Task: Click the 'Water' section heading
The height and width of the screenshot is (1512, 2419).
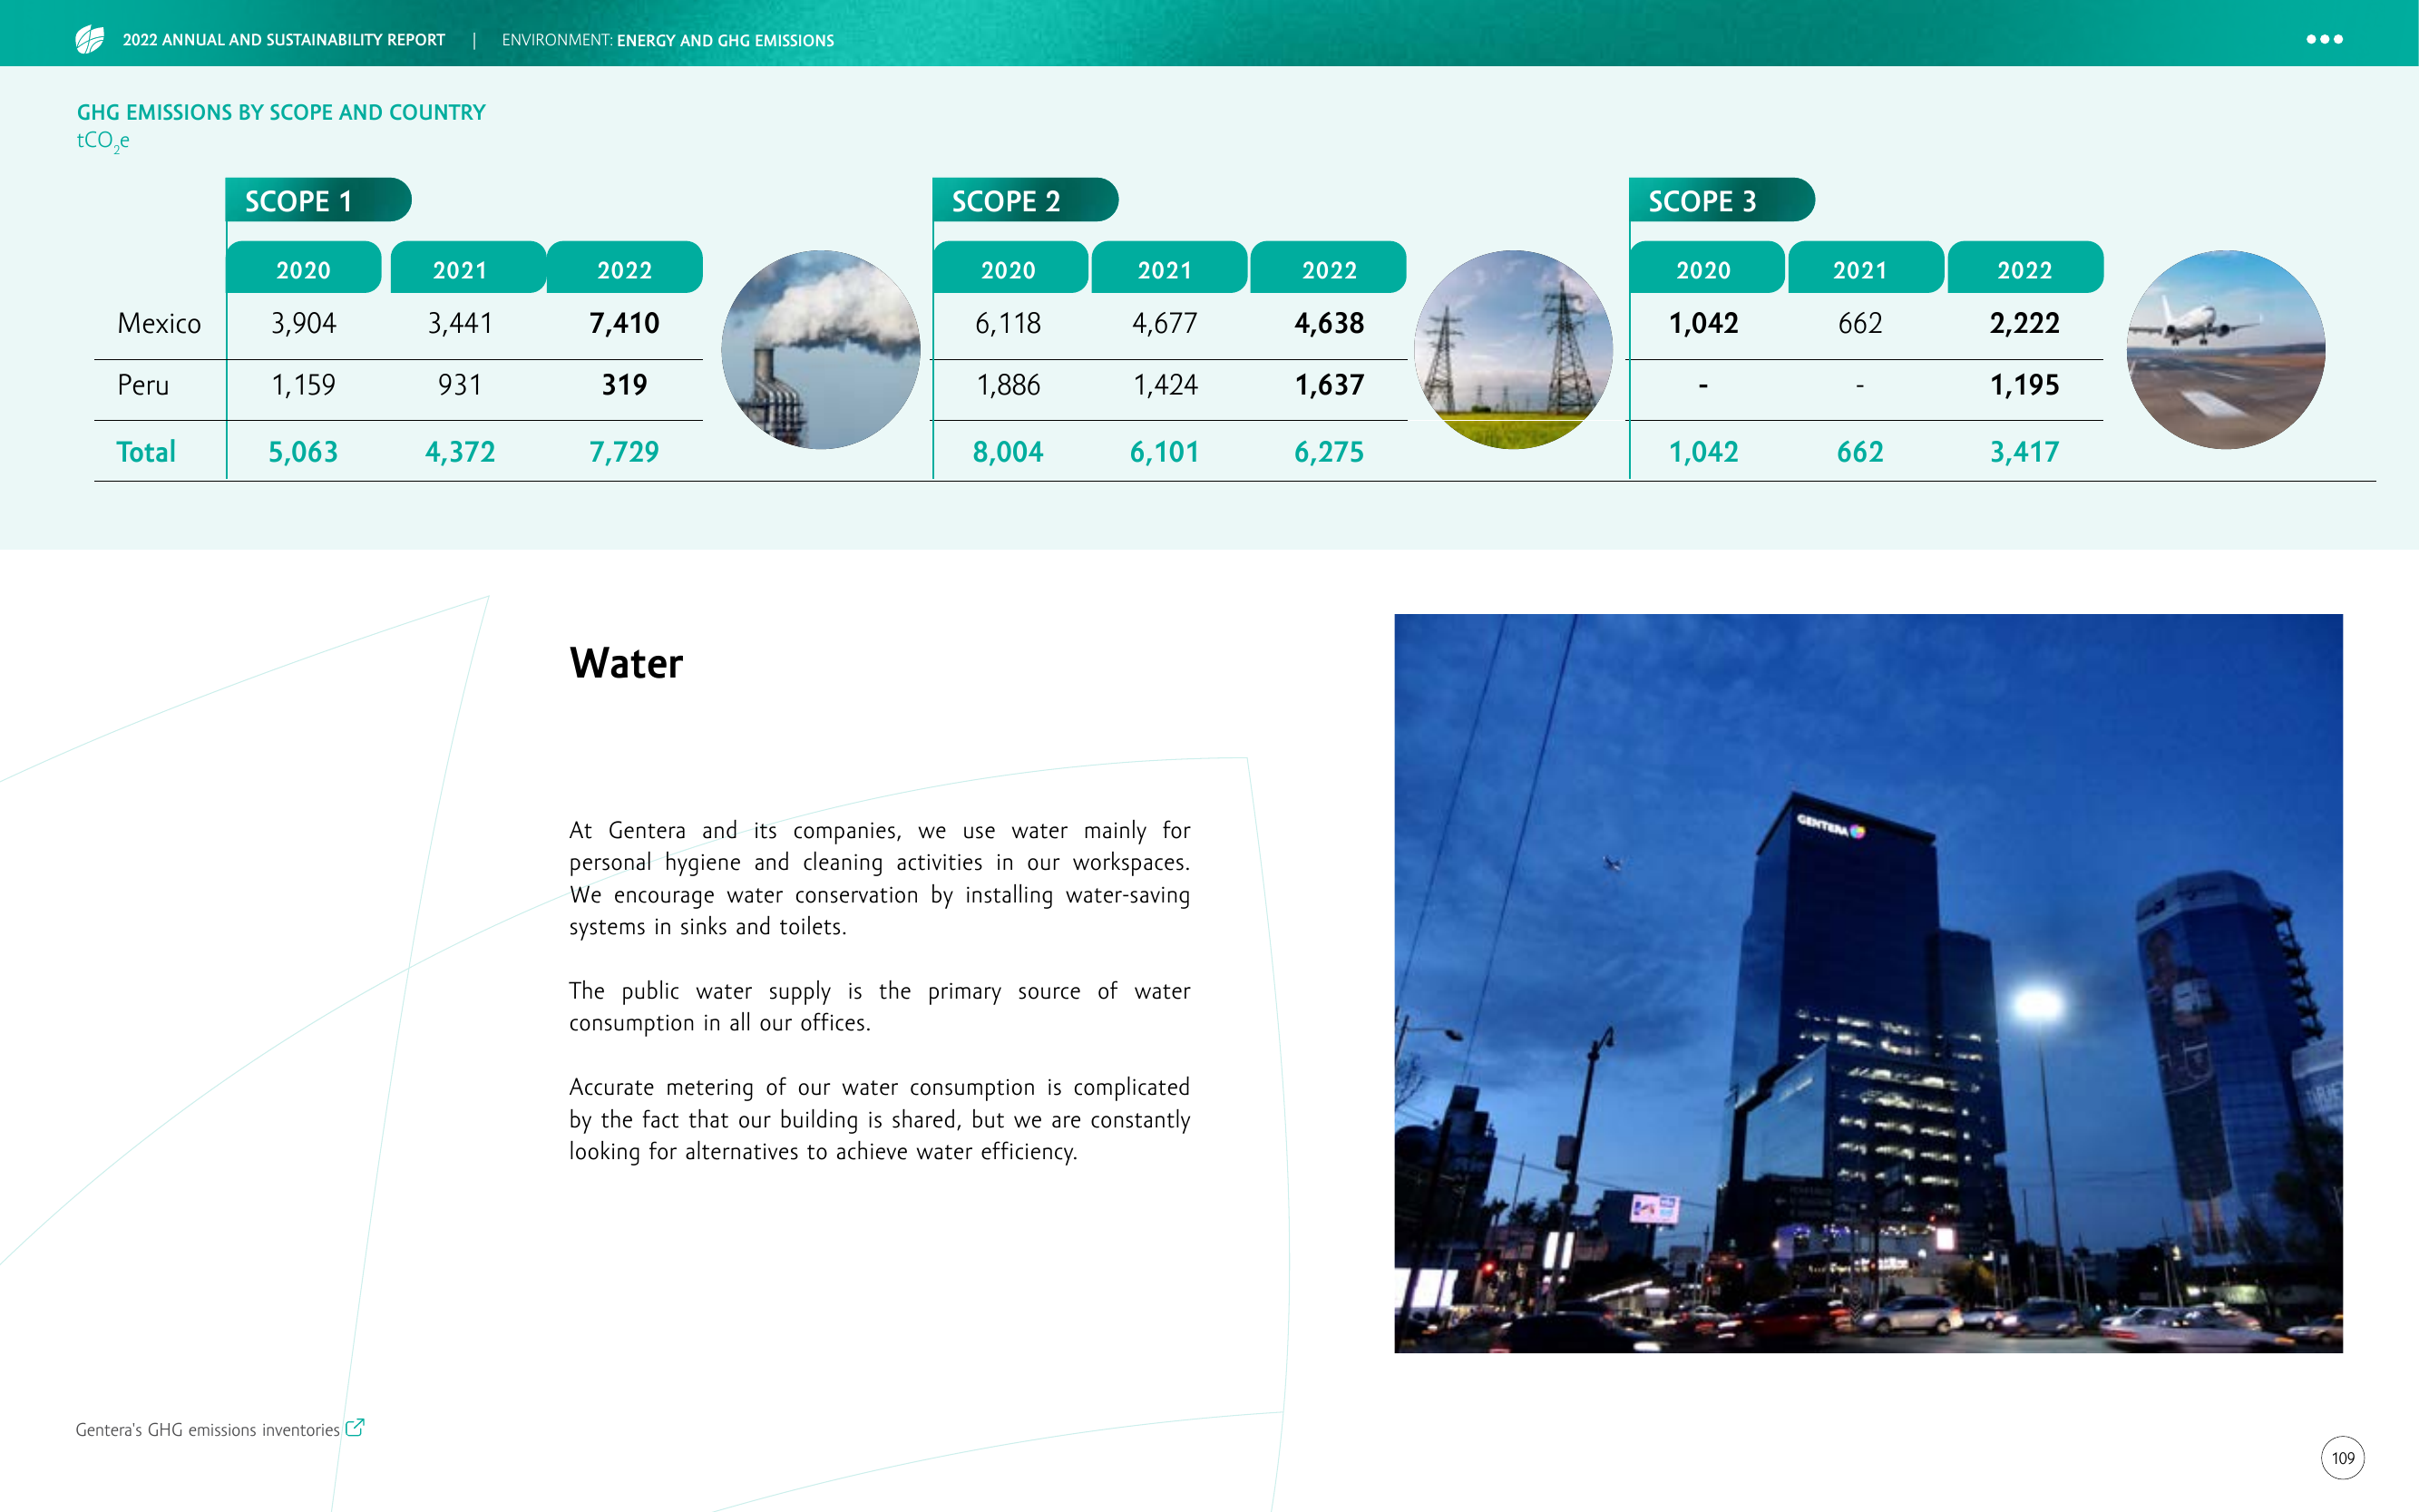Action: 626,663
